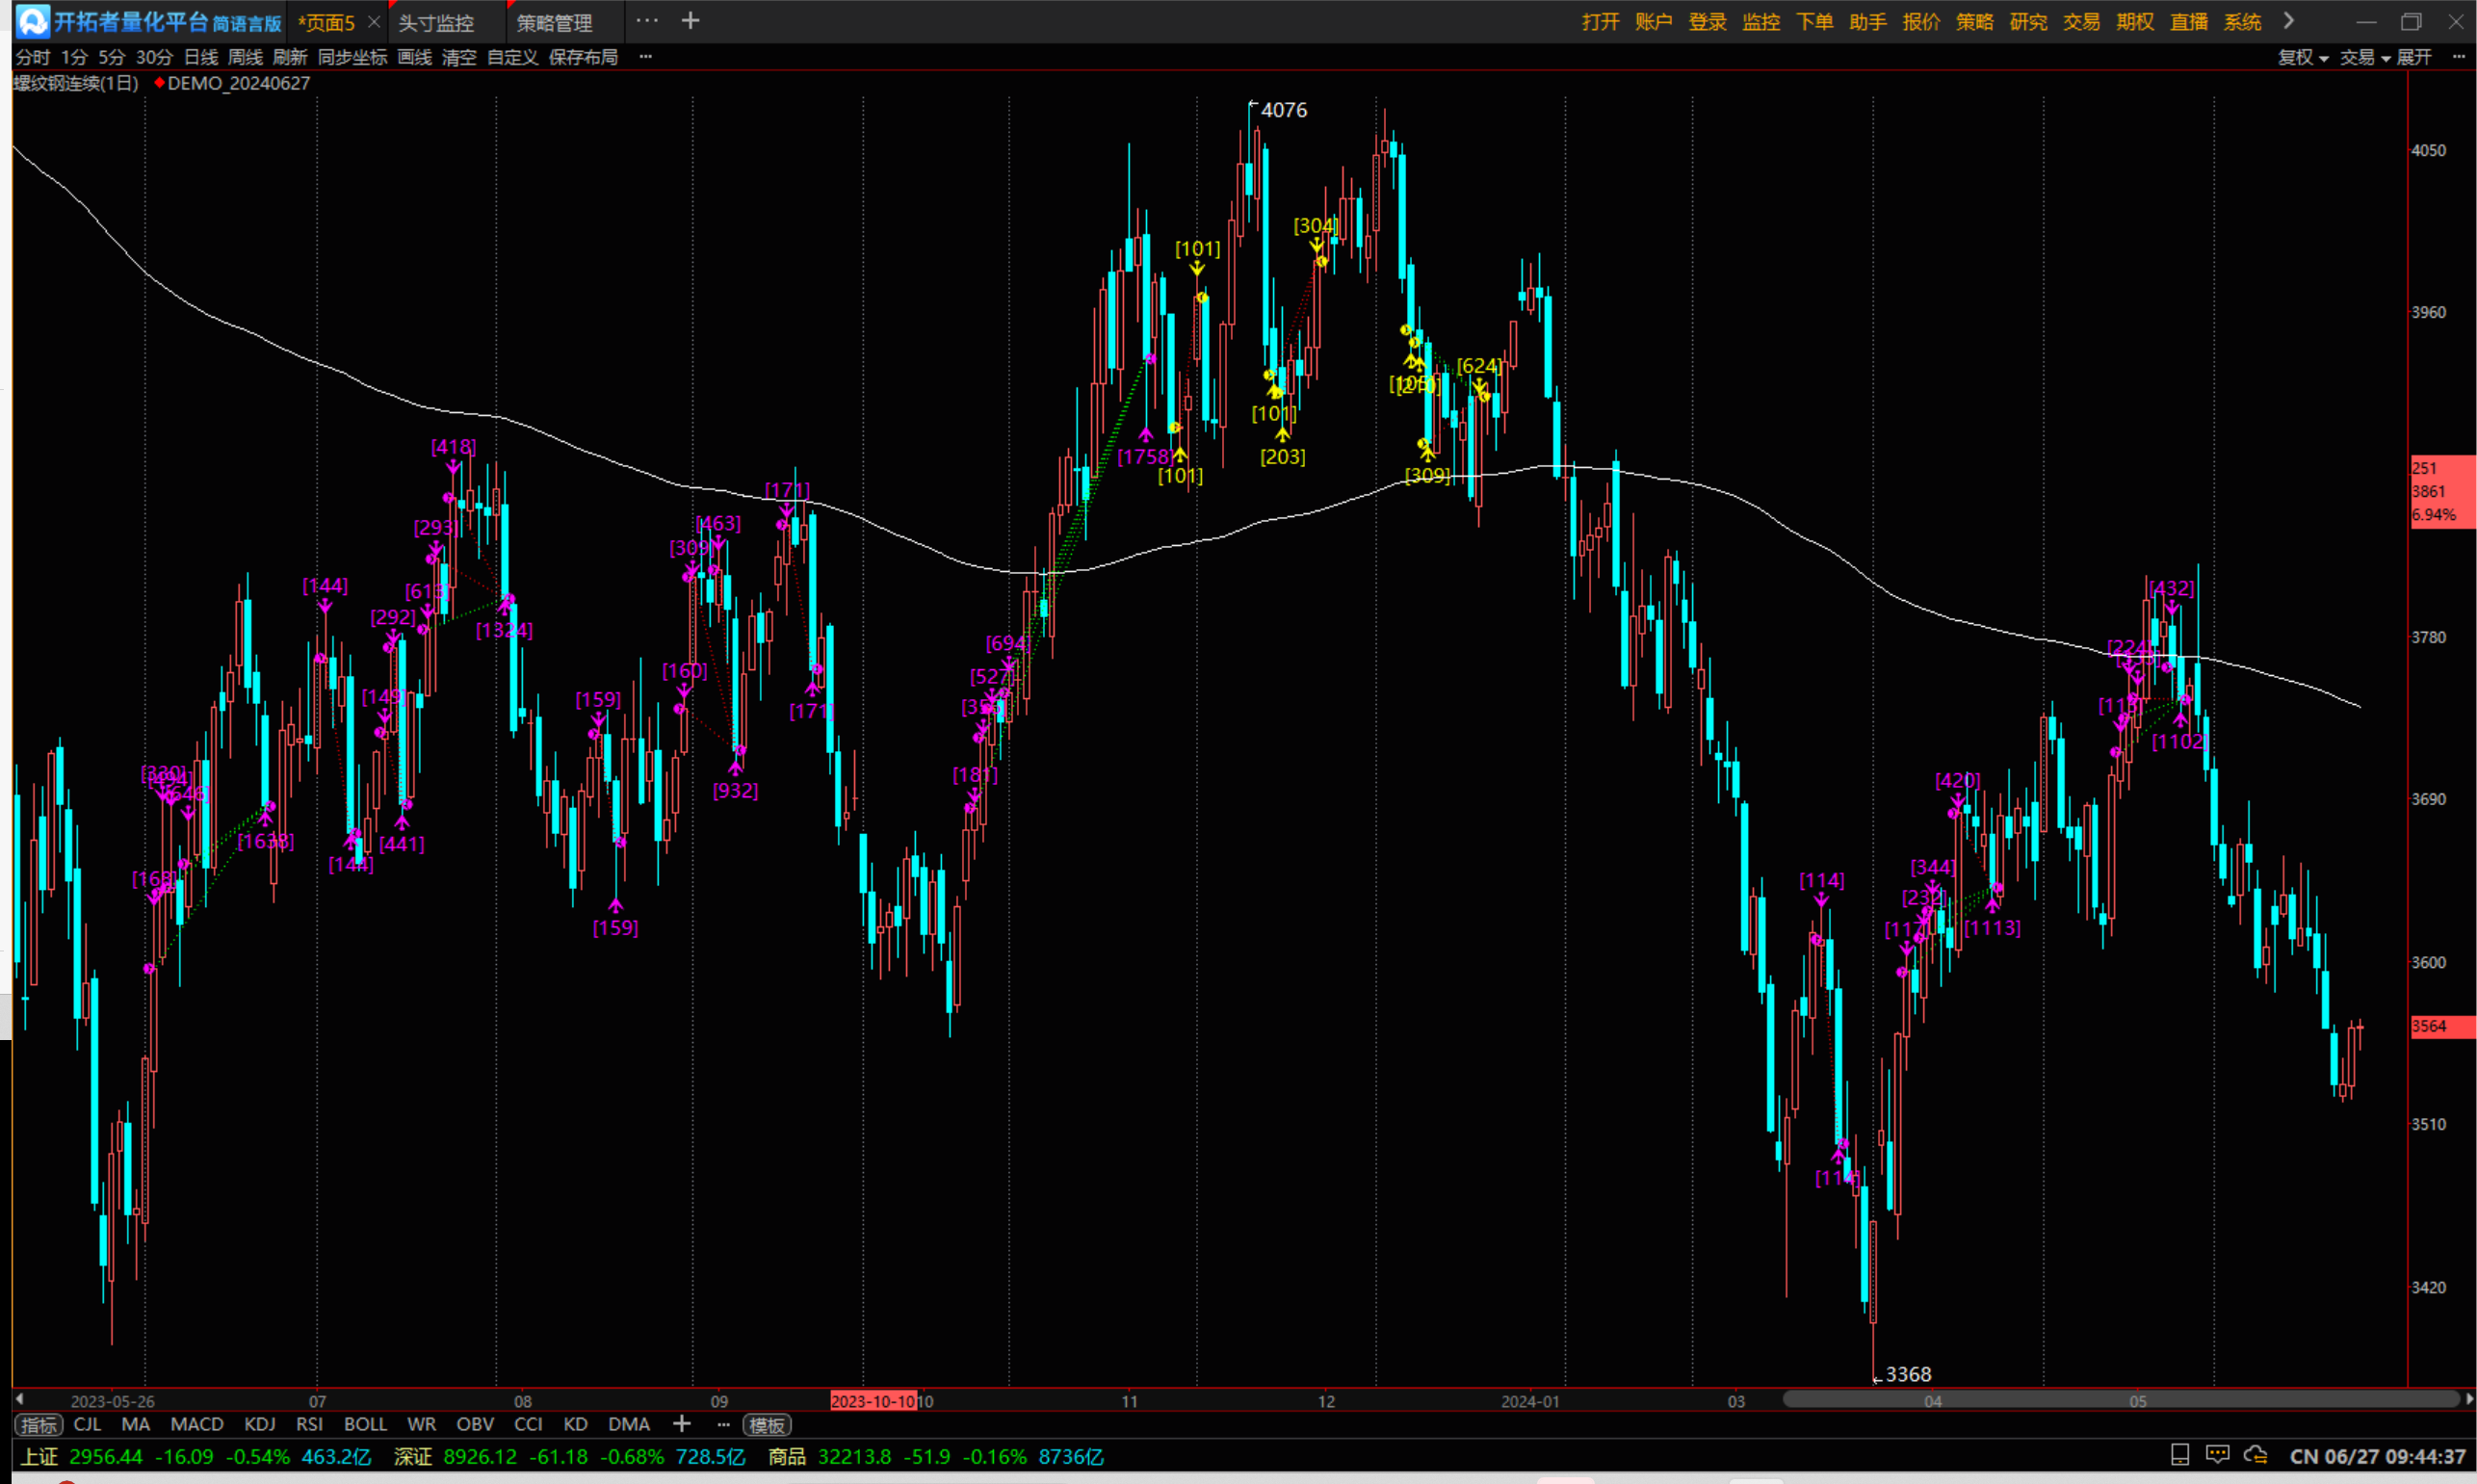The width and height of the screenshot is (2477, 1484).
Task: Open the 自定义 option
Action: tap(512, 57)
